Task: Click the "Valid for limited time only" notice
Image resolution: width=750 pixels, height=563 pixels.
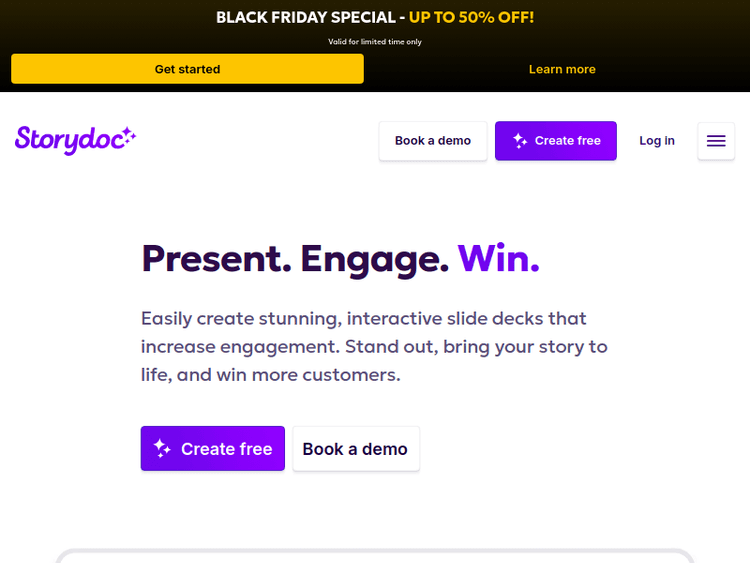Action: [x=375, y=42]
